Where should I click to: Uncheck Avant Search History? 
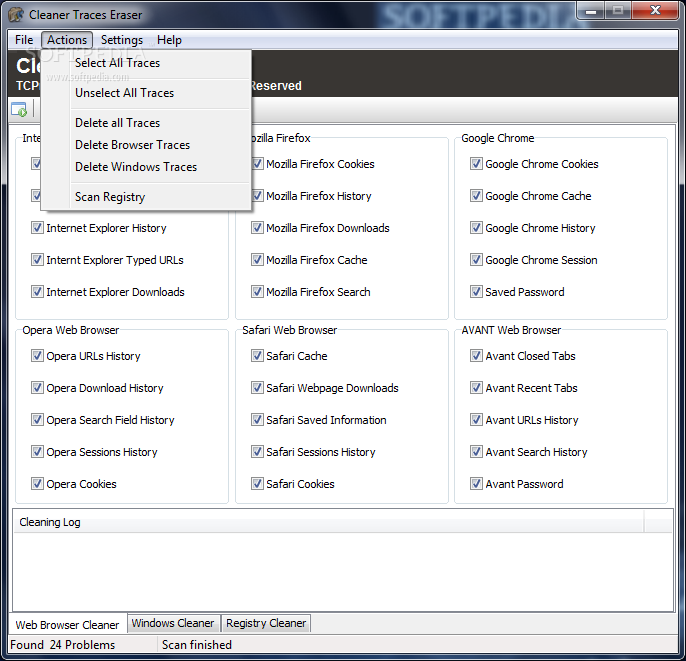coord(476,451)
